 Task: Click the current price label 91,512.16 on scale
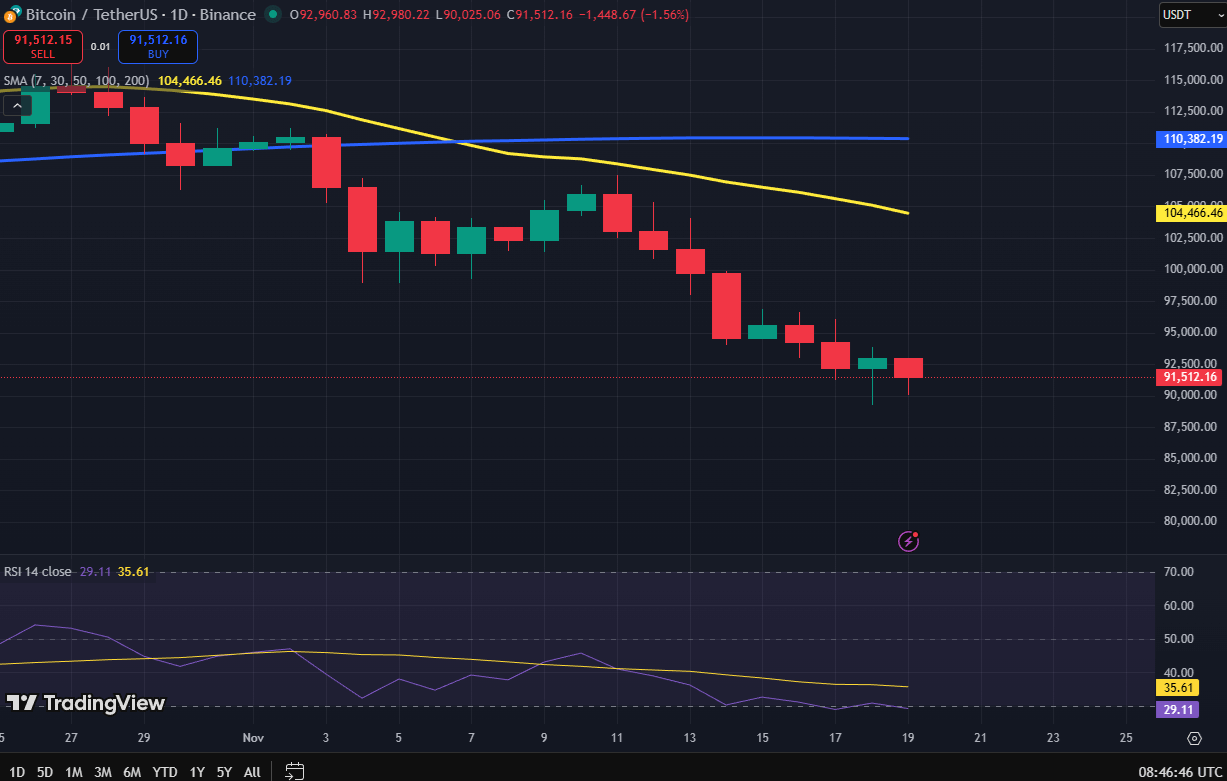pos(1189,377)
